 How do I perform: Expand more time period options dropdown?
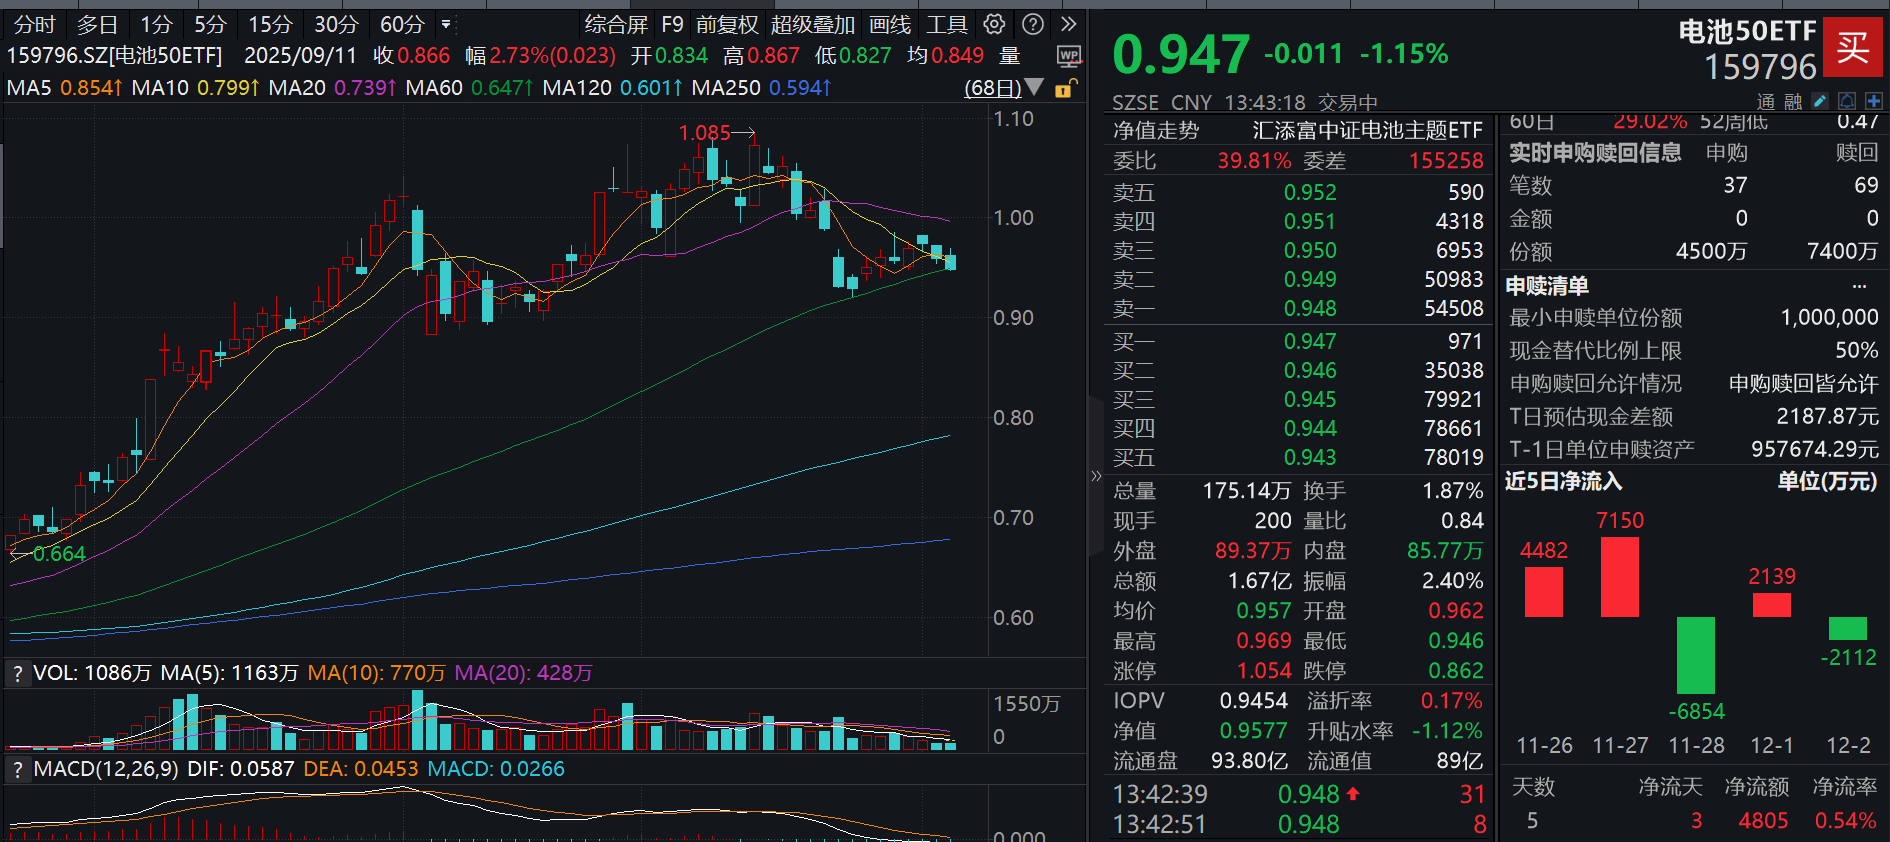point(446,25)
